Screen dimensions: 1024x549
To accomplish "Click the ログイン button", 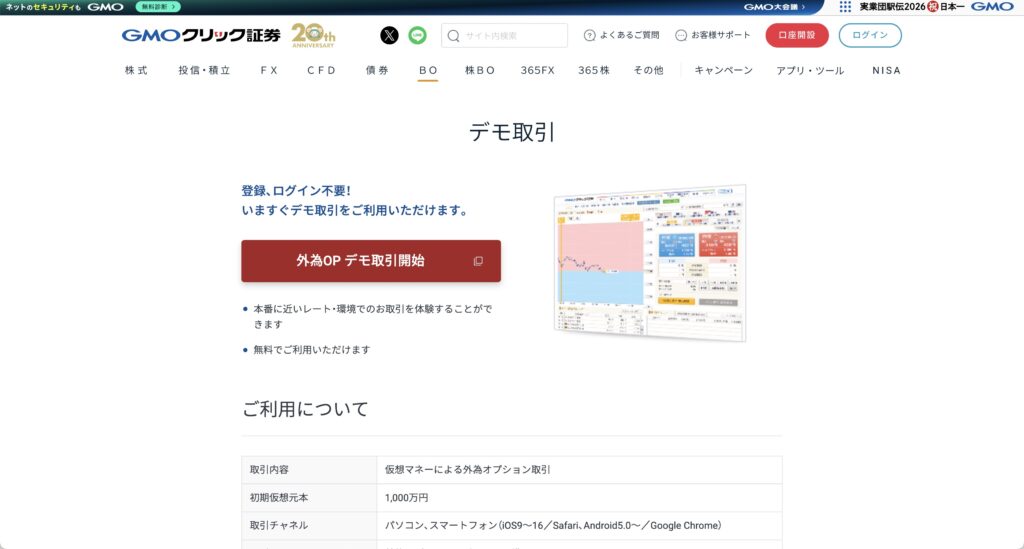I will [869, 35].
